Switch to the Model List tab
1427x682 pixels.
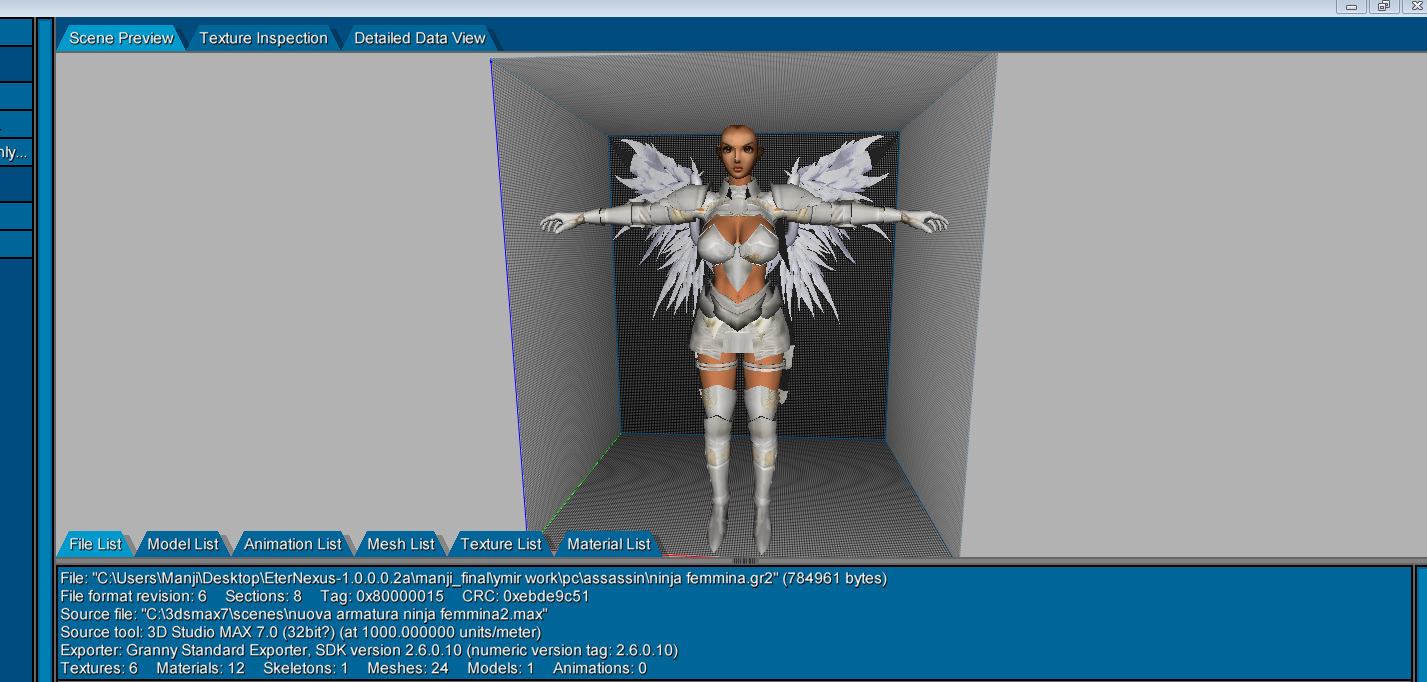[182, 544]
